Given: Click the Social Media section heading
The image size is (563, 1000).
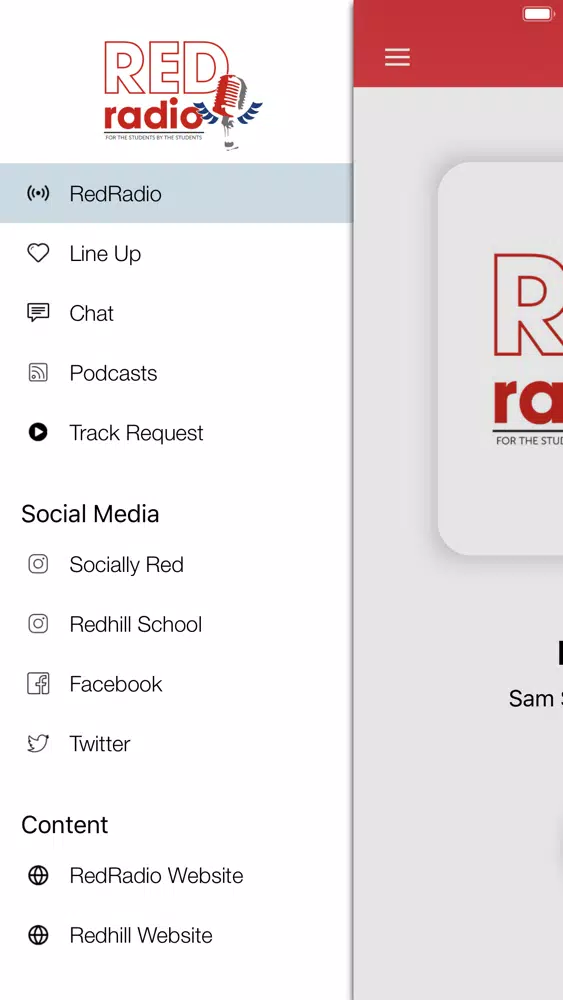Looking at the screenshot, I should point(90,514).
